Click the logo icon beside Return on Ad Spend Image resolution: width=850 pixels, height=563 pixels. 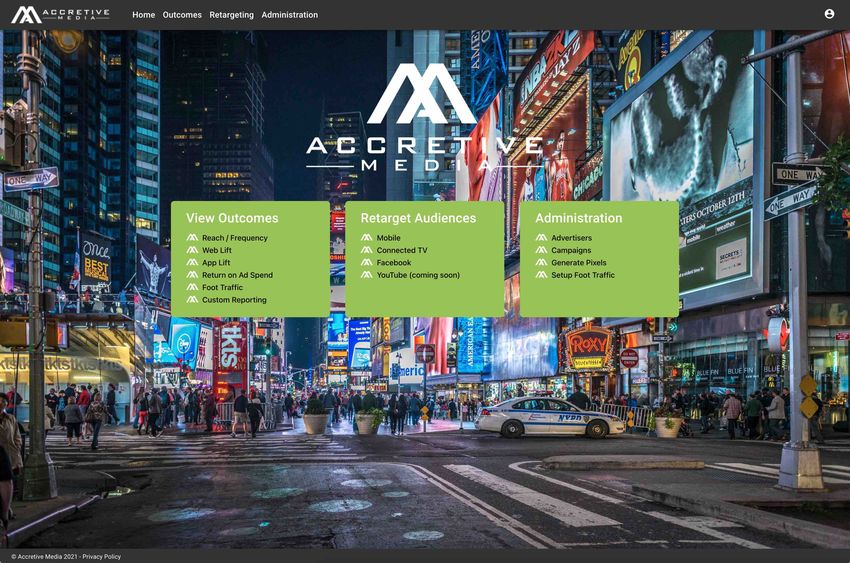click(192, 275)
